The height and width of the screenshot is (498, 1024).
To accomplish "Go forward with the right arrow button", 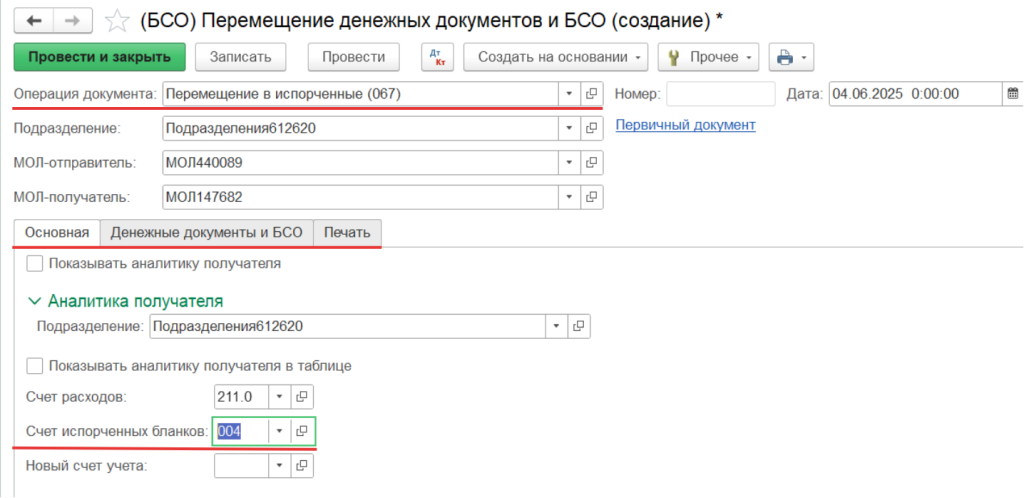I will coord(72,21).
